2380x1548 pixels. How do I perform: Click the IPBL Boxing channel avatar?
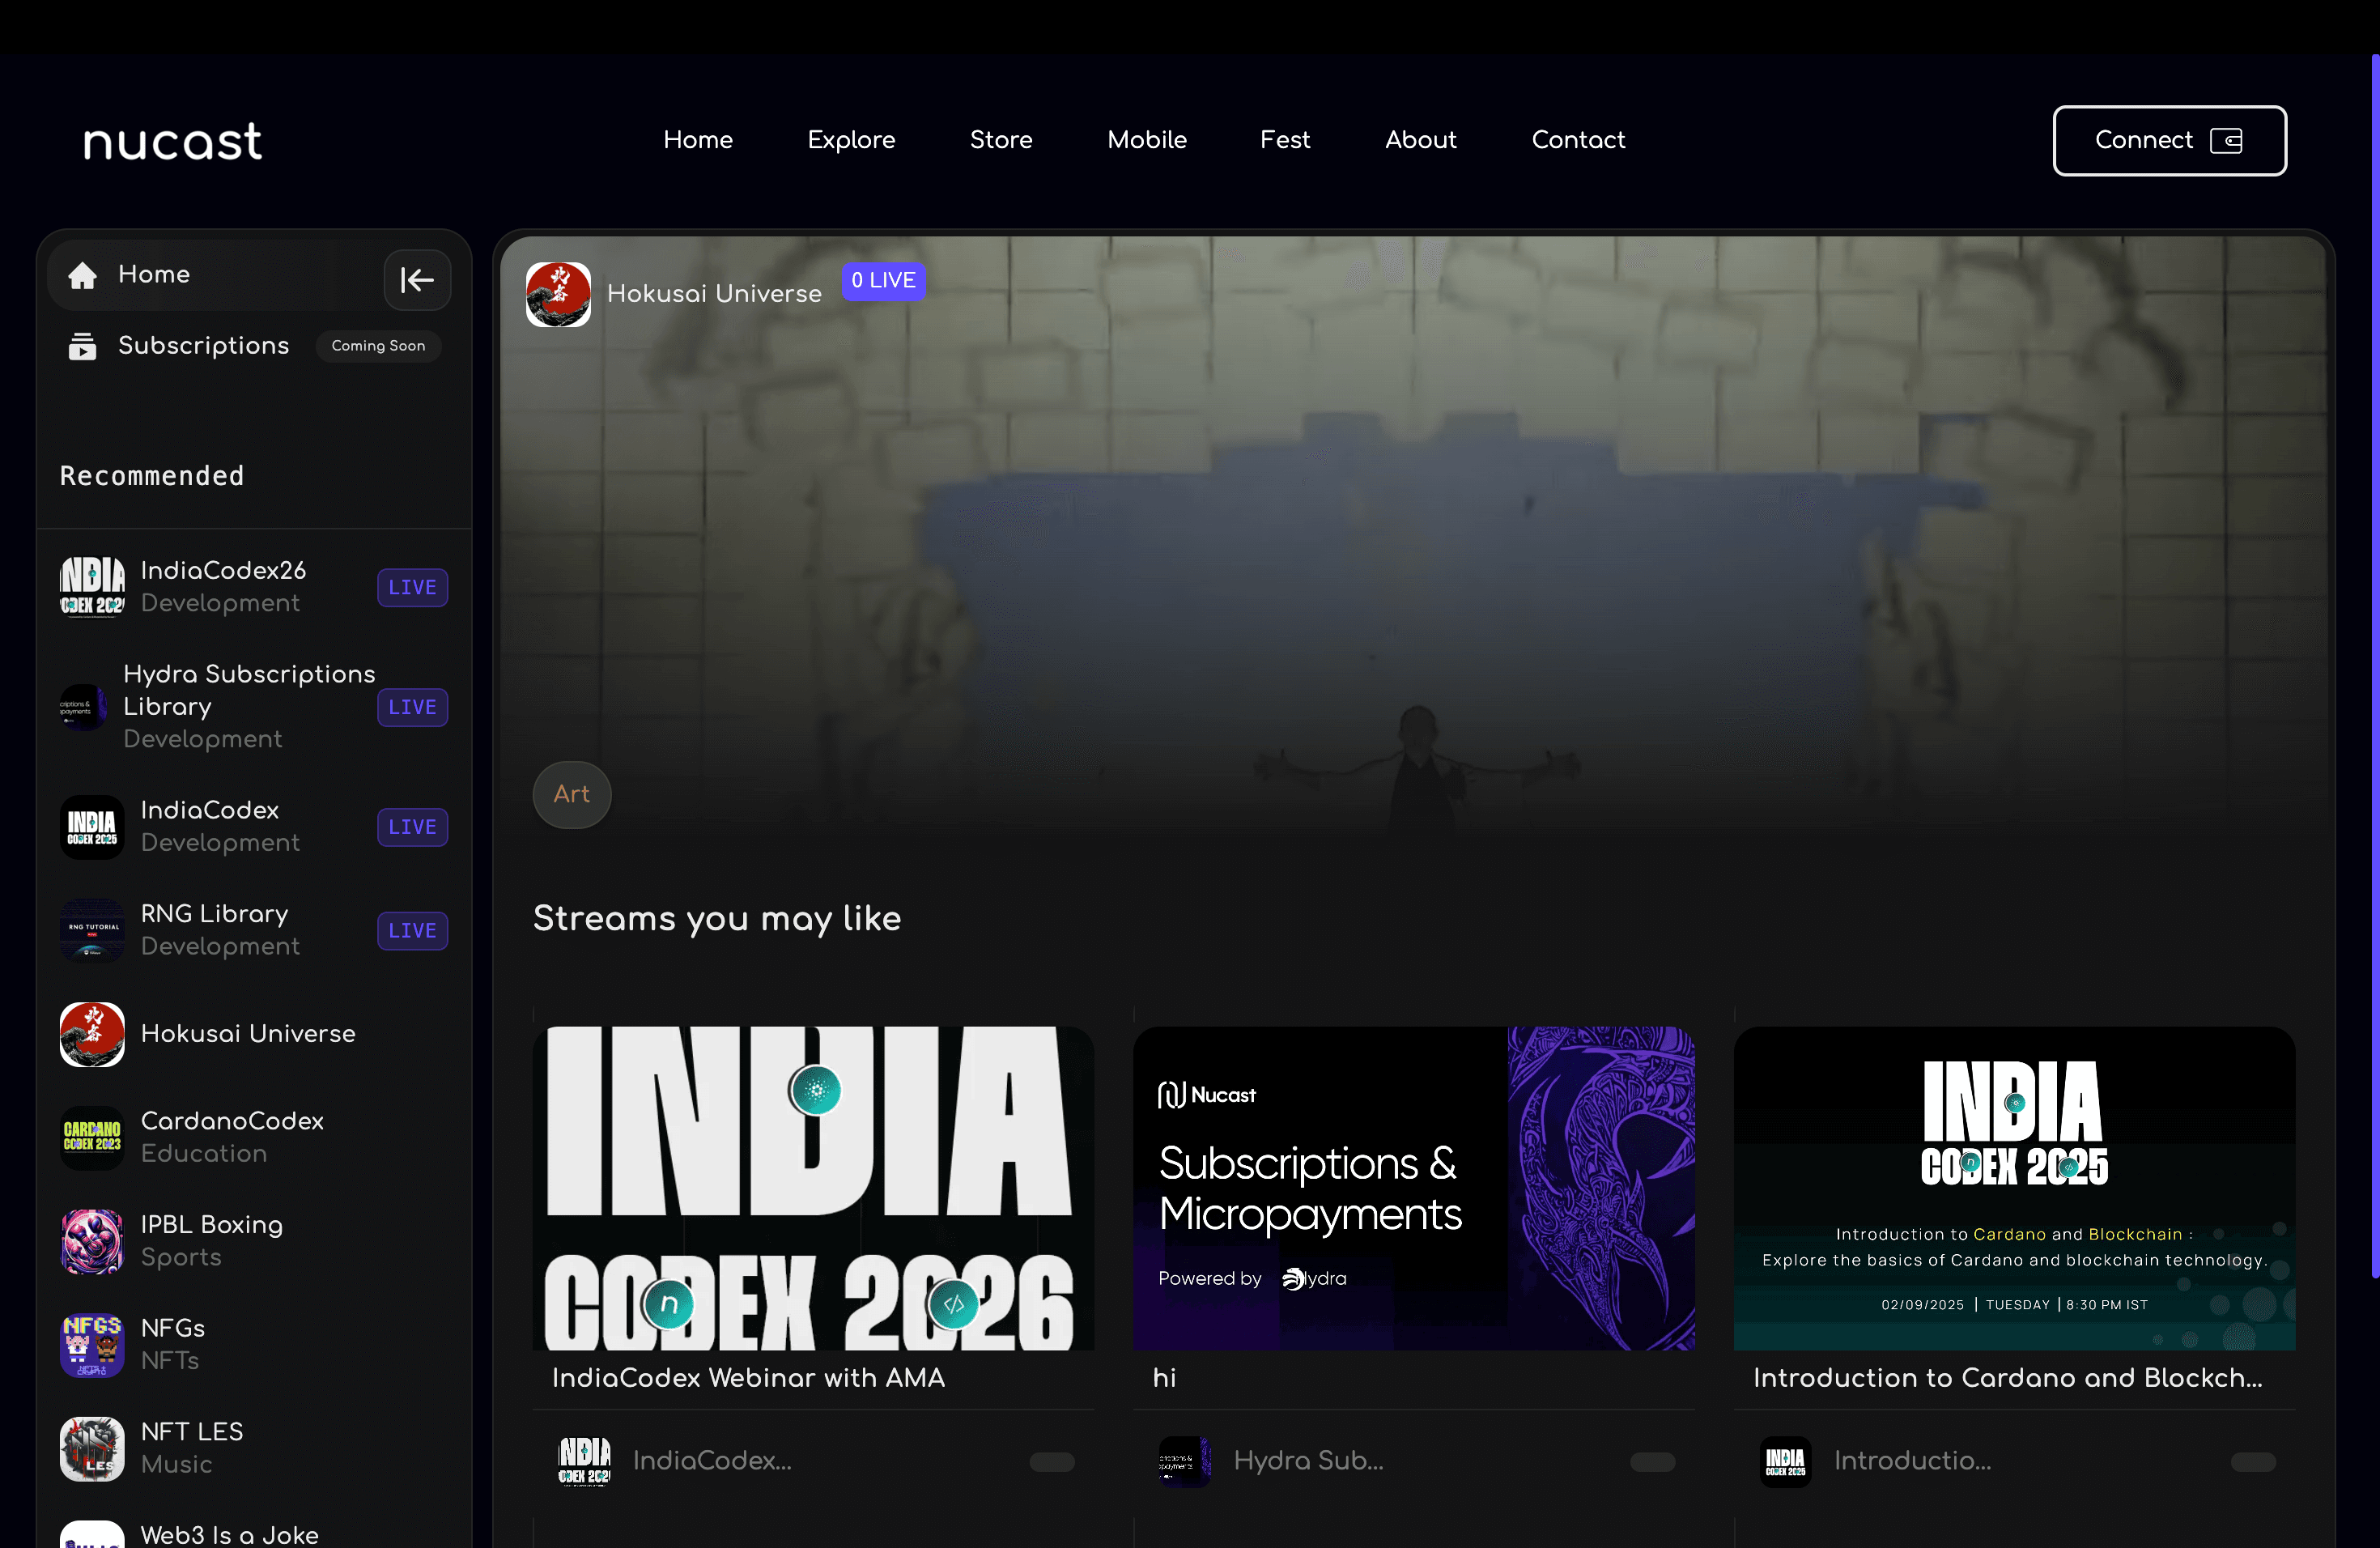click(x=92, y=1241)
